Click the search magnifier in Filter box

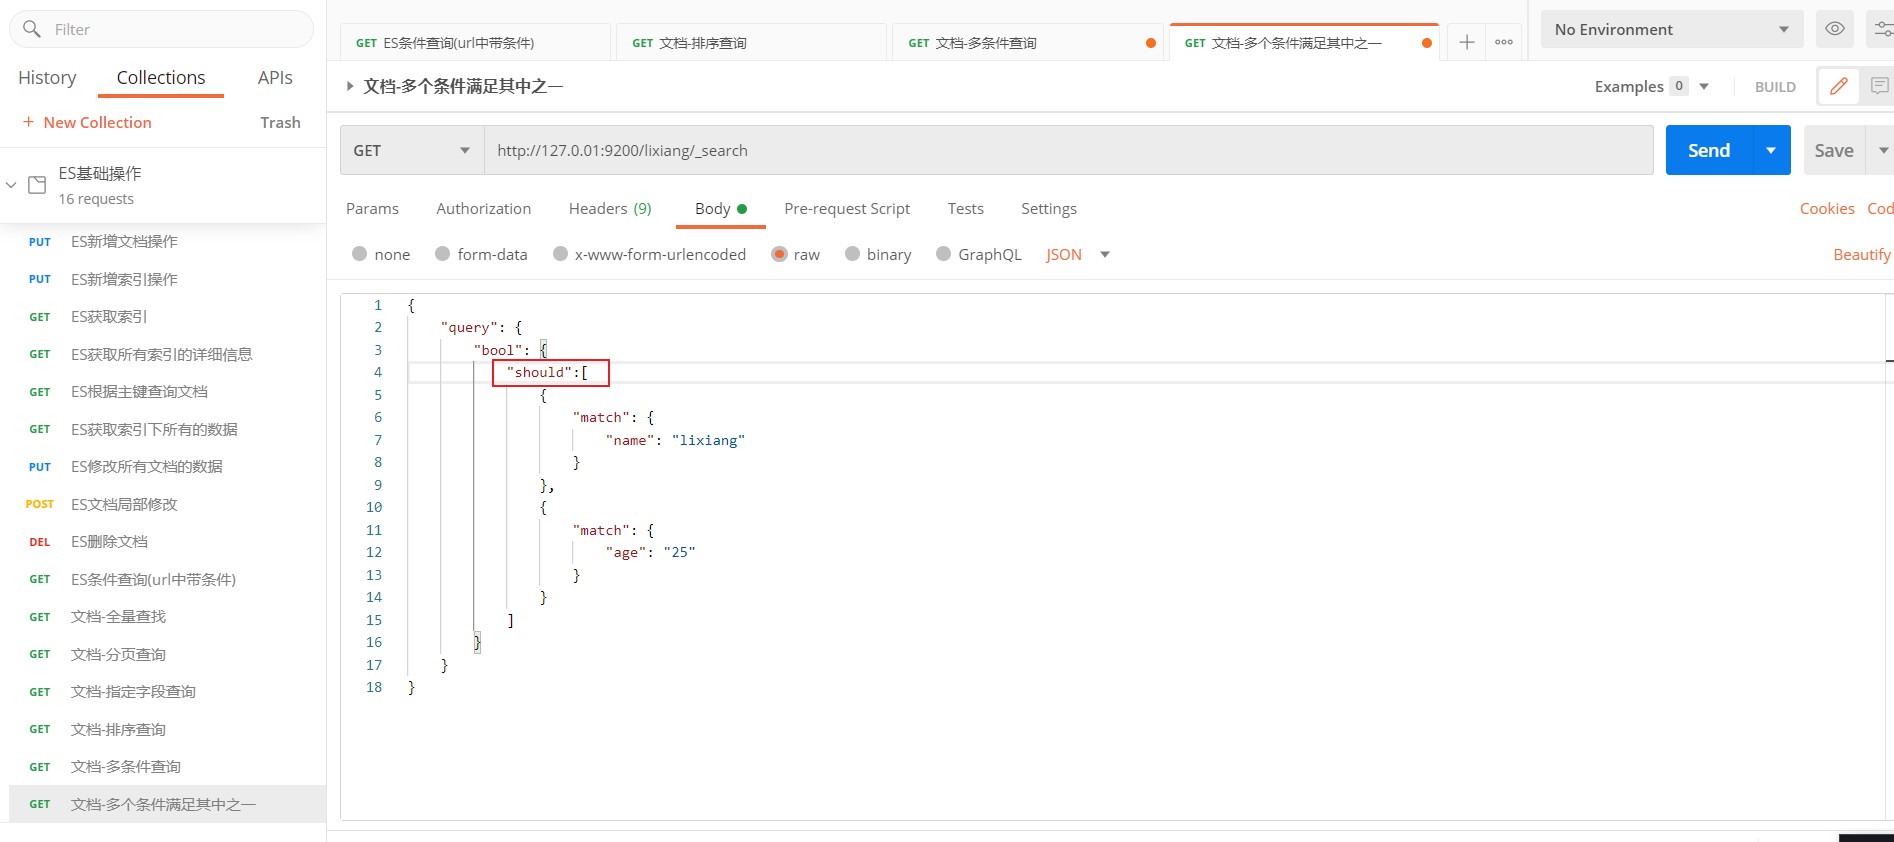pos(32,29)
